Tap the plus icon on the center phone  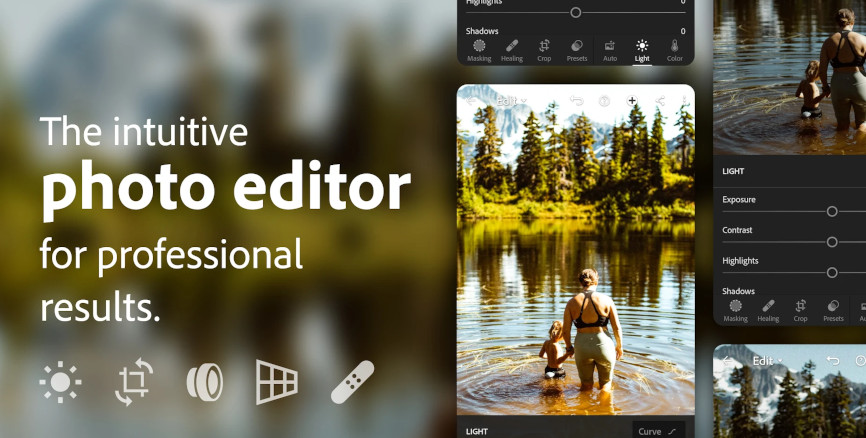coord(632,101)
